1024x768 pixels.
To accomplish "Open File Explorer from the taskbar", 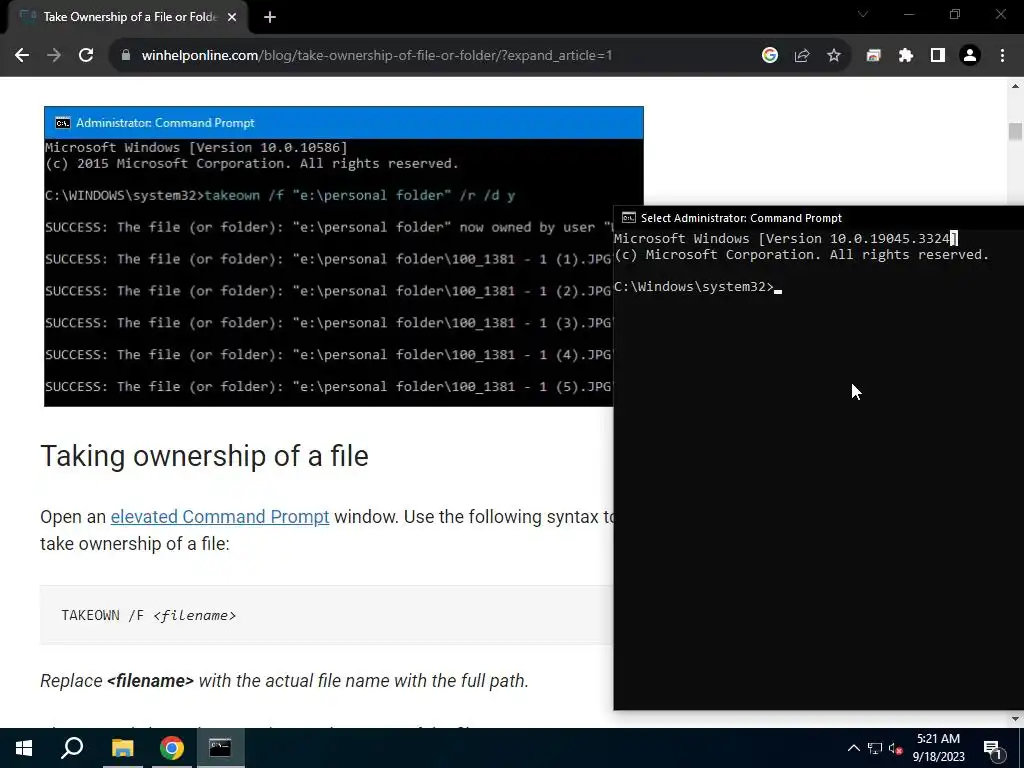I will pos(122,748).
